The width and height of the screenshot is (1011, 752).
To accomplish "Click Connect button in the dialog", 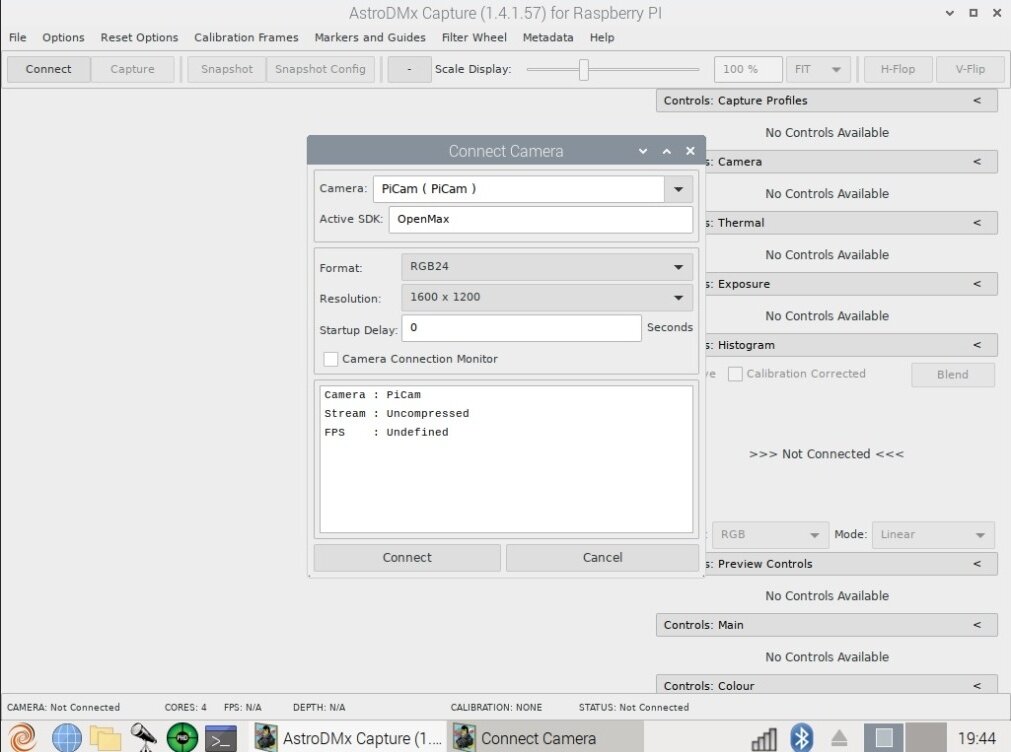I will (407, 558).
